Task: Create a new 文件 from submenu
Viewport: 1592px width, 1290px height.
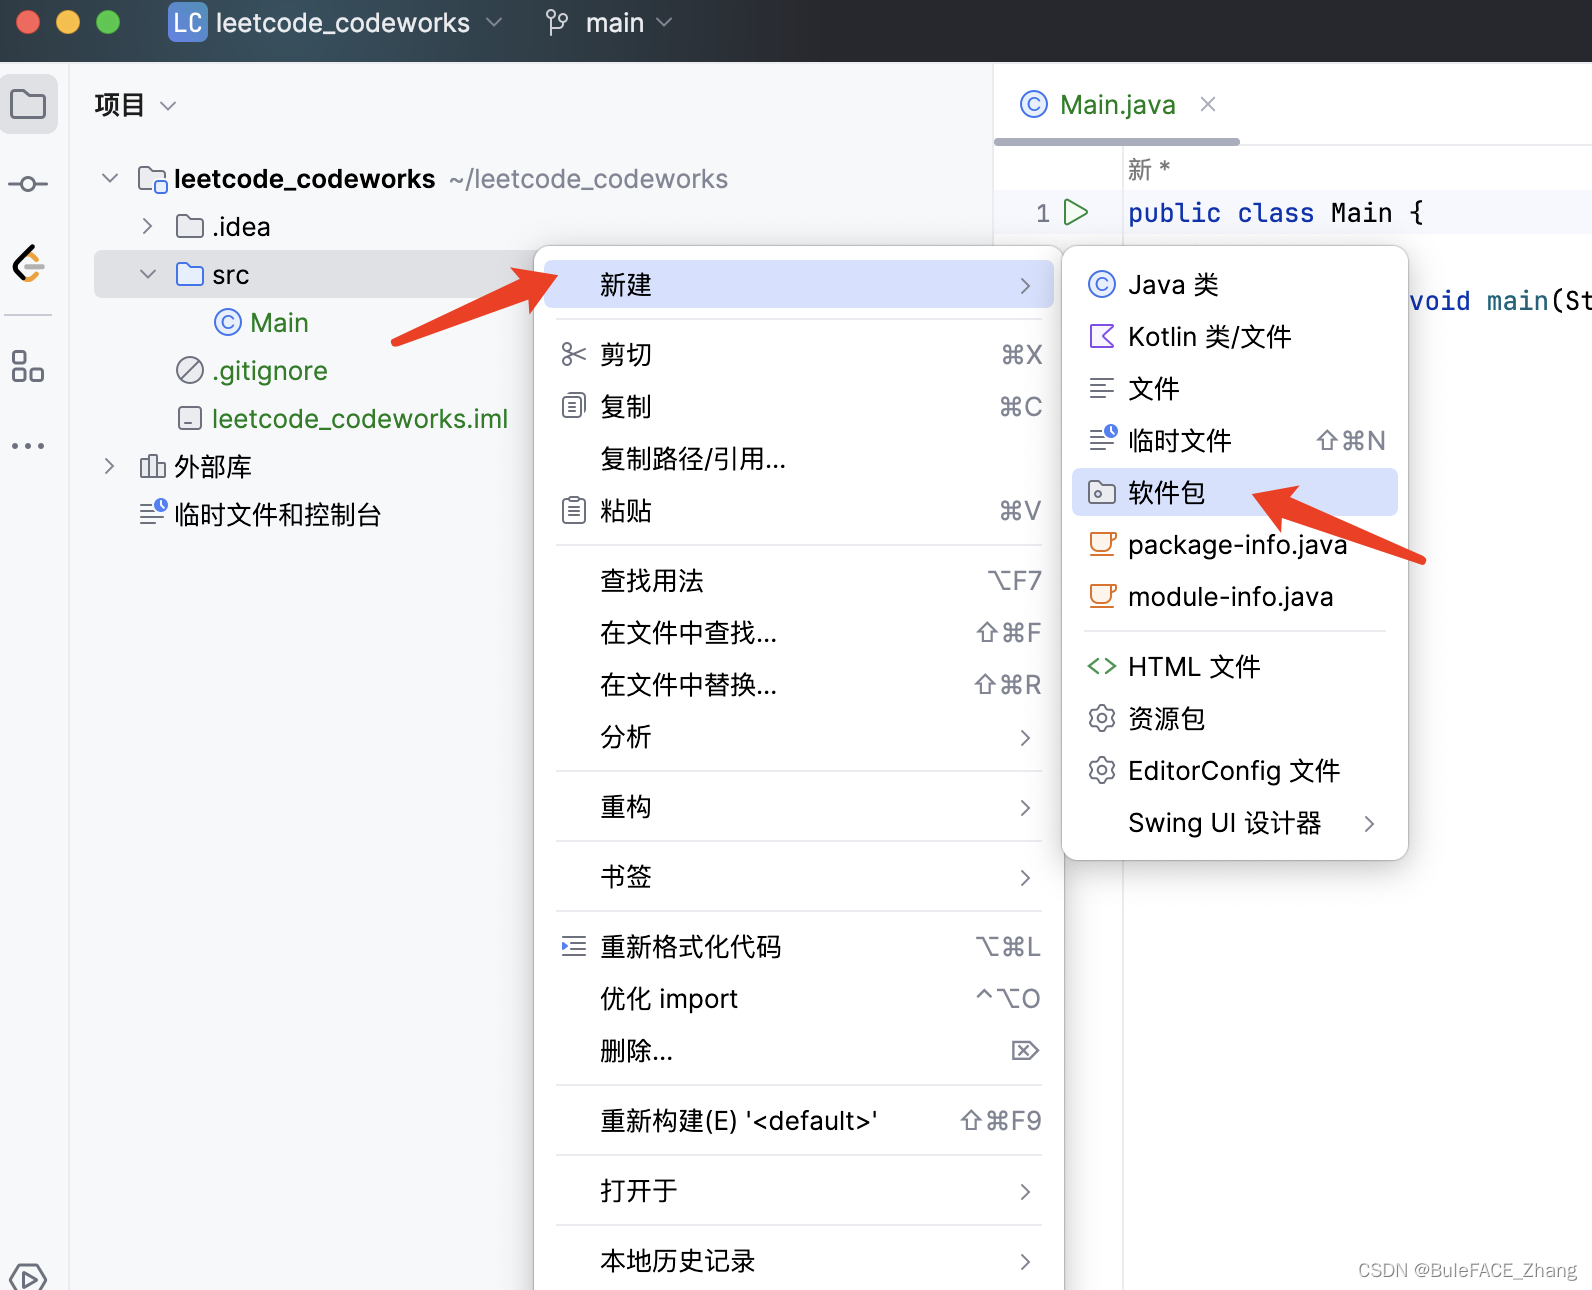Action: [x=1234, y=388]
